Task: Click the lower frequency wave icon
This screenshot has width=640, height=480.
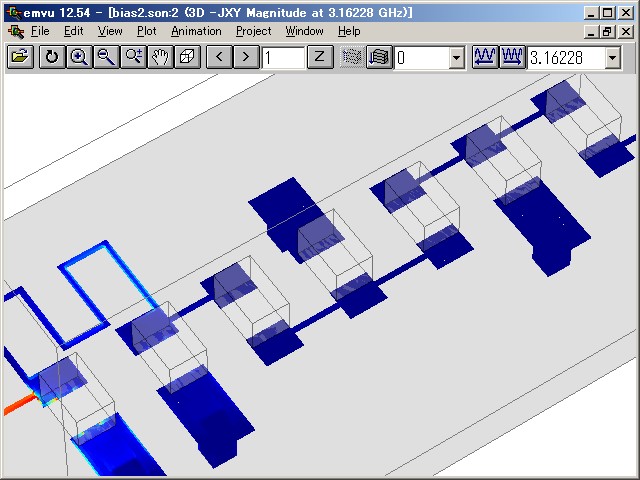Action: click(485, 57)
